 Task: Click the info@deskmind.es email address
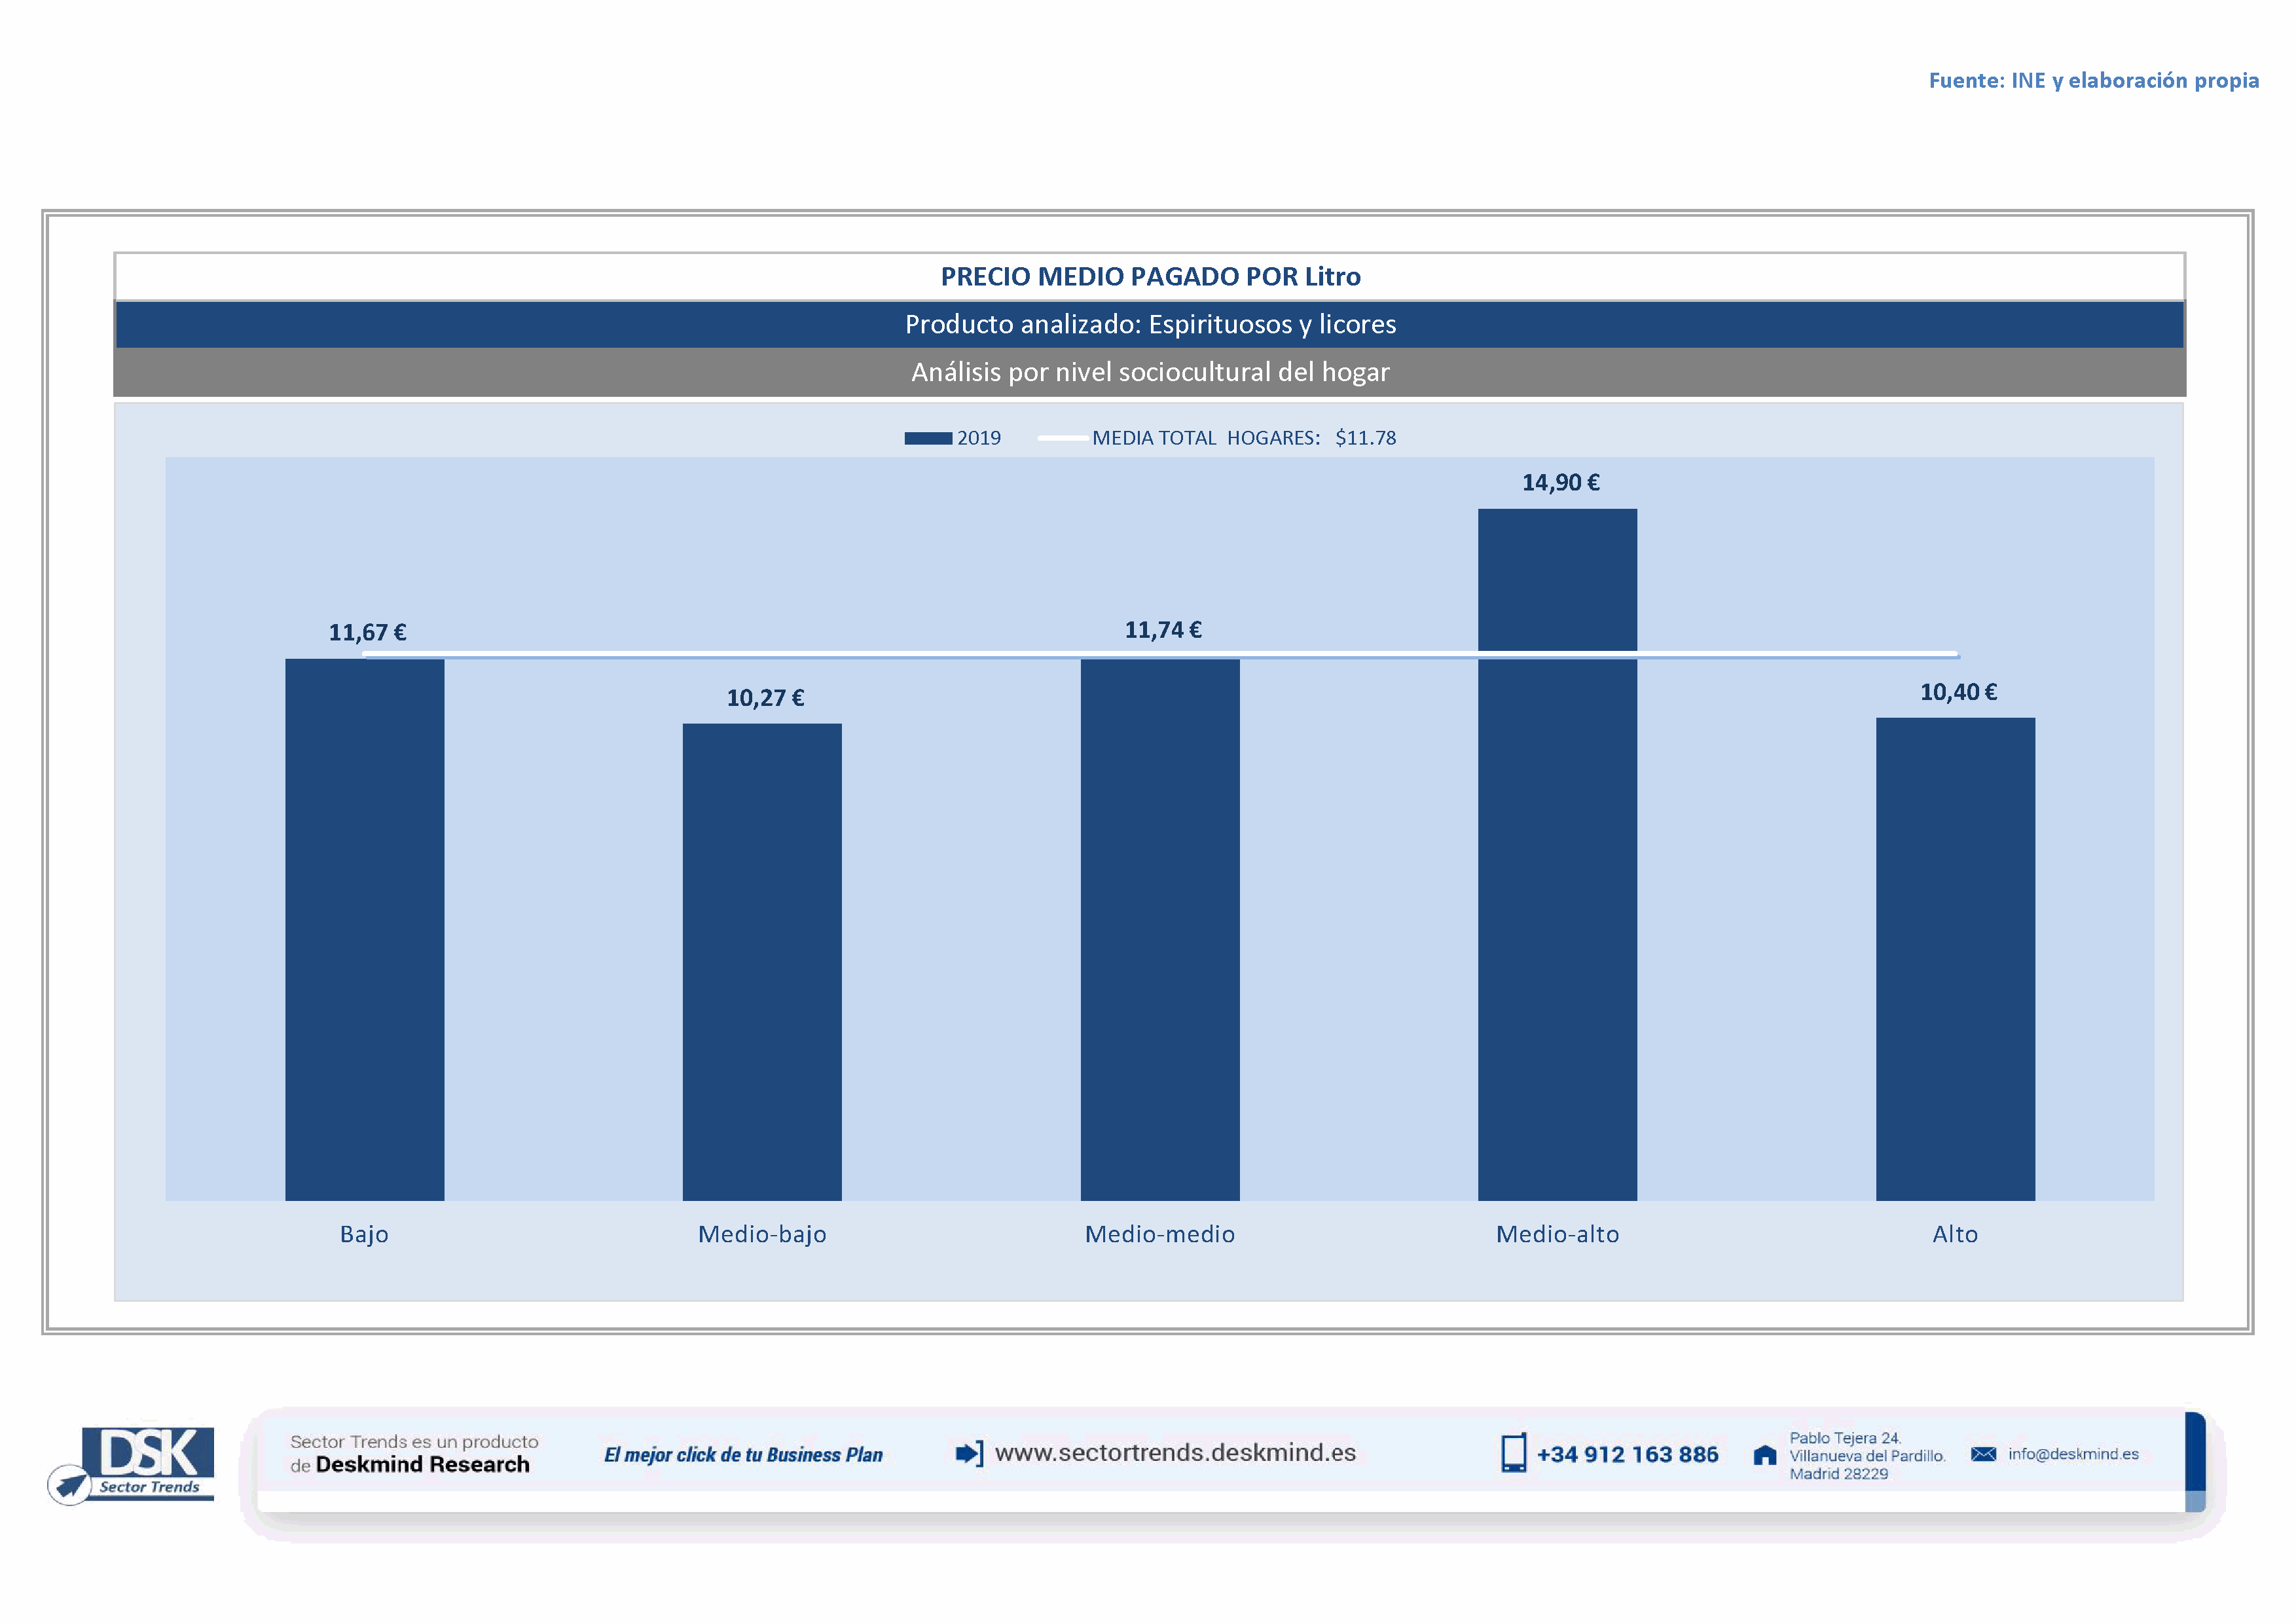(x=2073, y=1454)
